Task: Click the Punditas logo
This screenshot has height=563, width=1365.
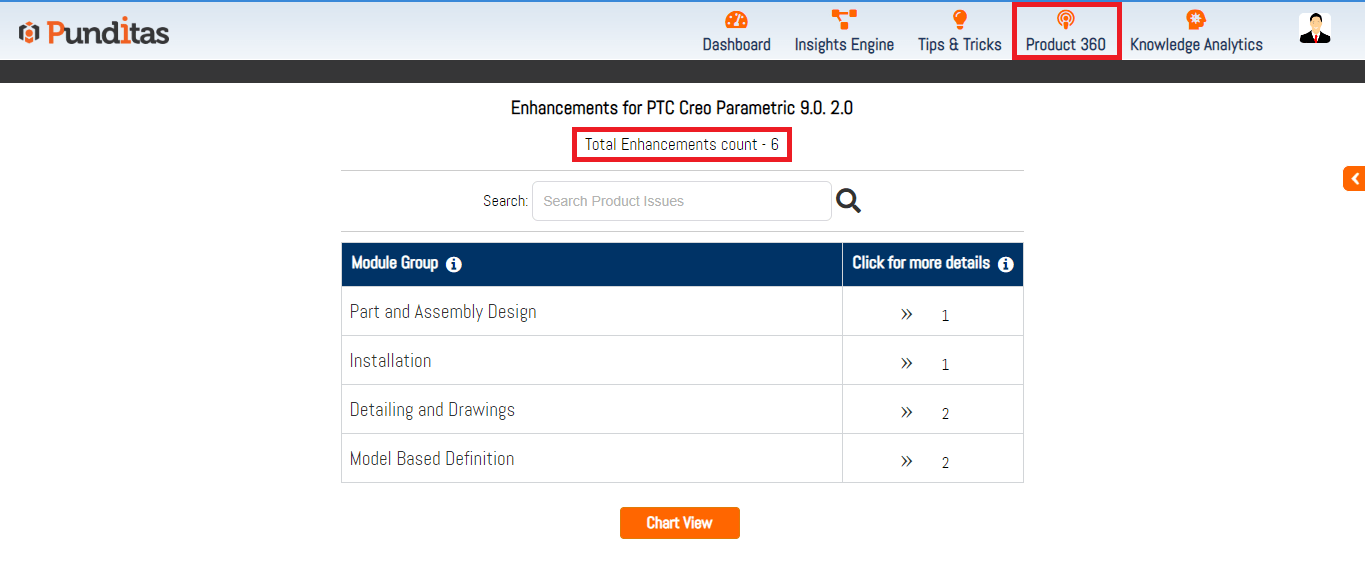Action: click(94, 32)
